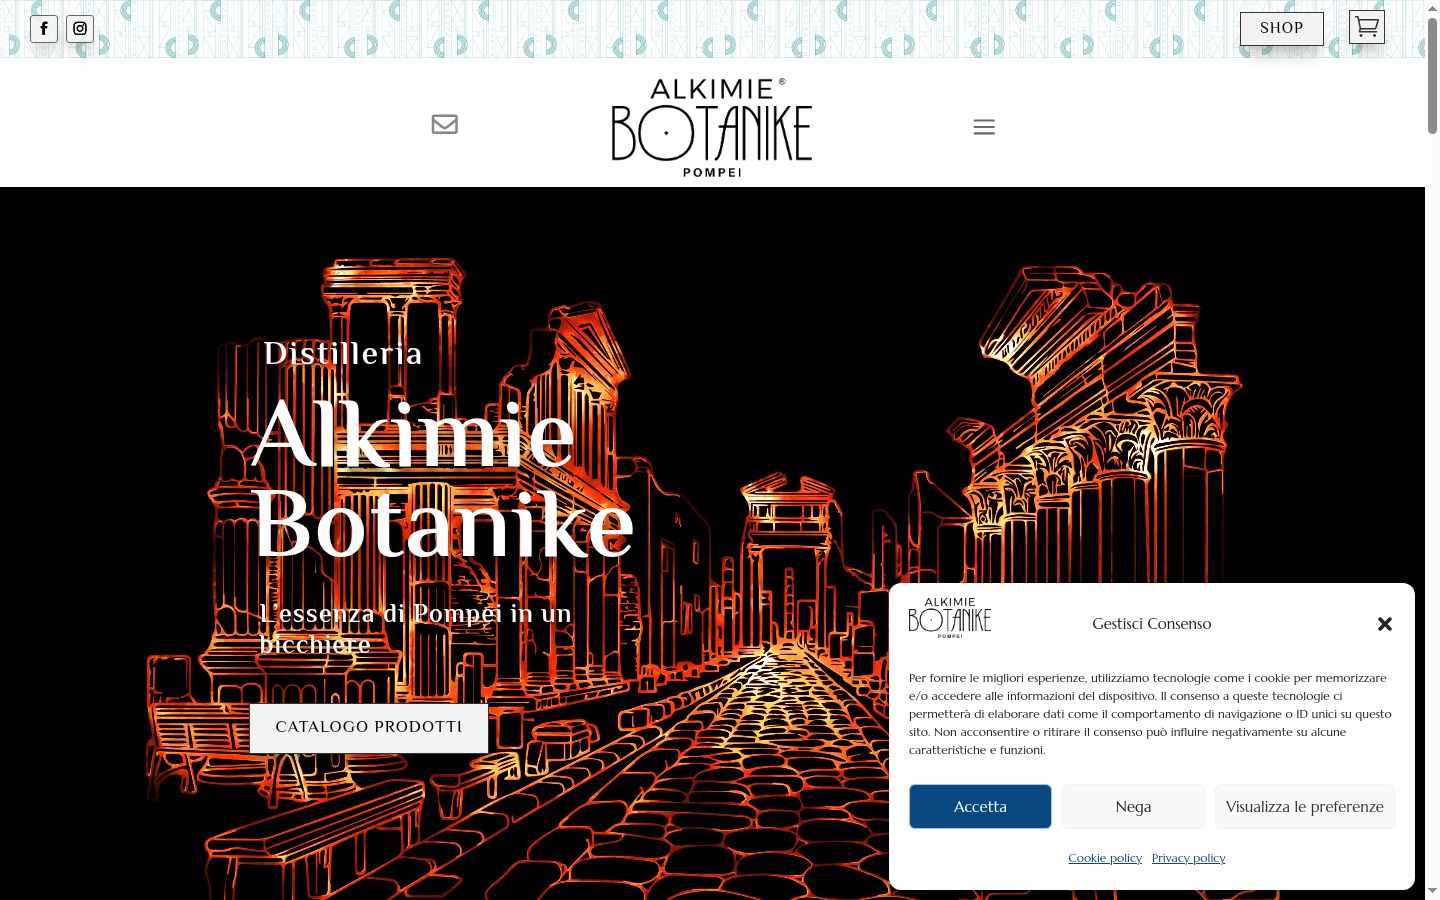Image resolution: width=1440 pixels, height=900 pixels.
Task: Click the cookie consent description paragraph
Action: click(1150, 714)
